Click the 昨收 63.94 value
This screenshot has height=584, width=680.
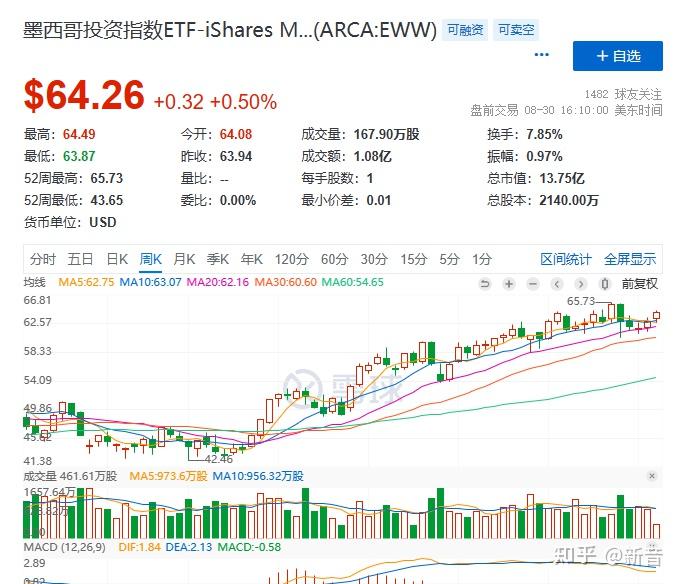pyautogui.click(x=235, y=156)
